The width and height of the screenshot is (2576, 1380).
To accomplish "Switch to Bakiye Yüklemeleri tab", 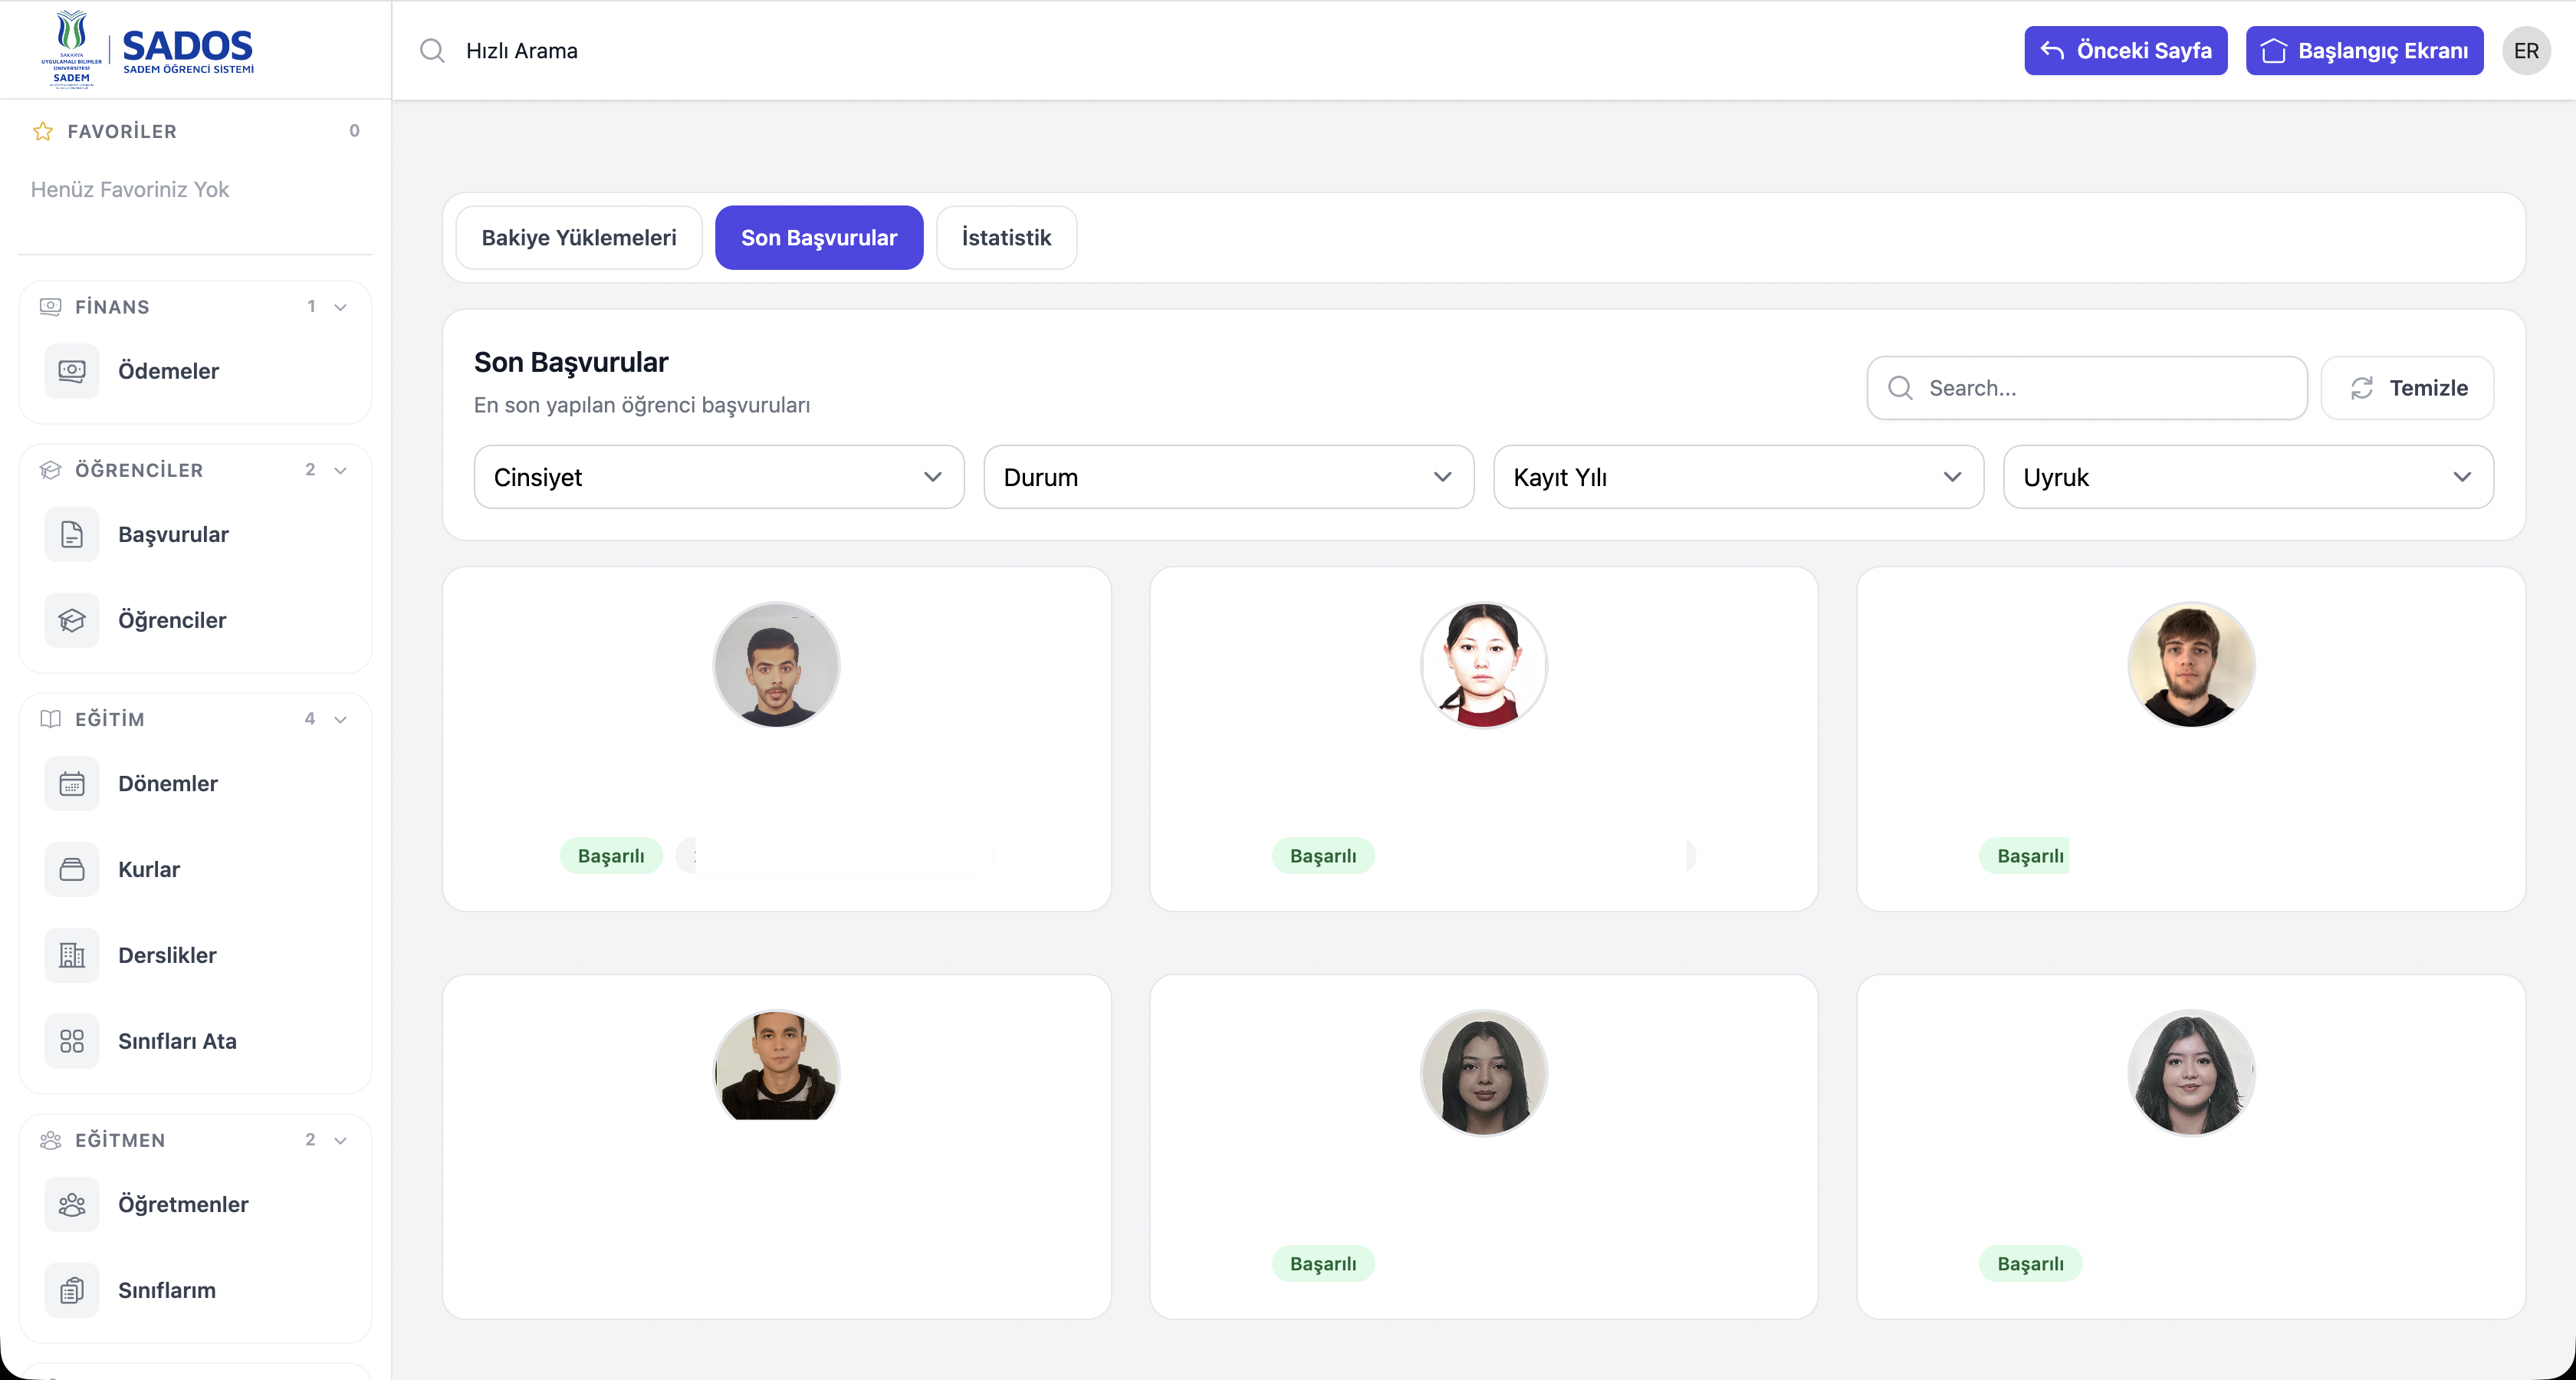I will point(579,238).
